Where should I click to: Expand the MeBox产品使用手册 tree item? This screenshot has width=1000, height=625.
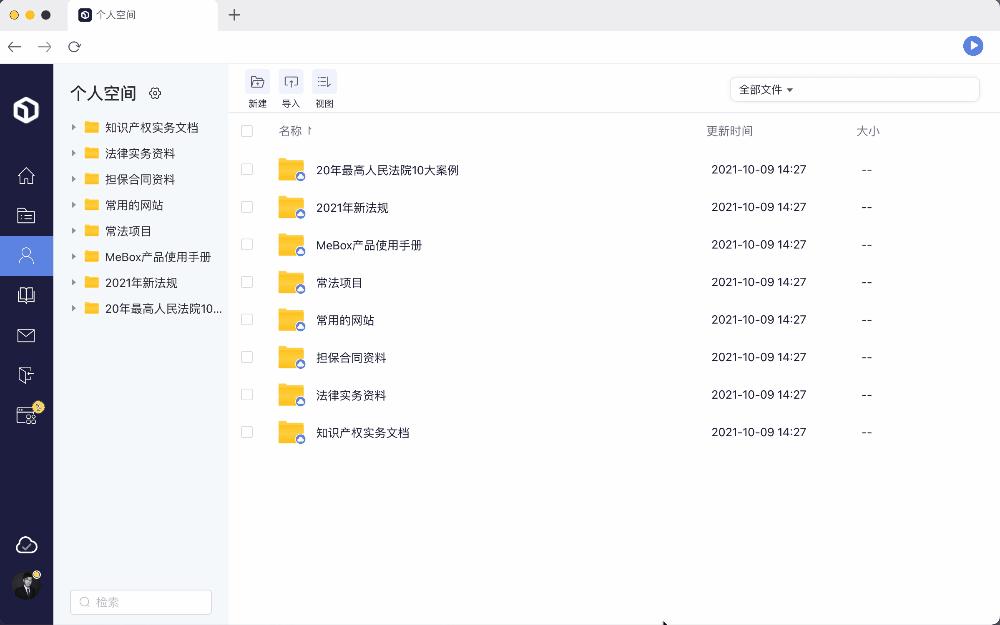point(71,256)
